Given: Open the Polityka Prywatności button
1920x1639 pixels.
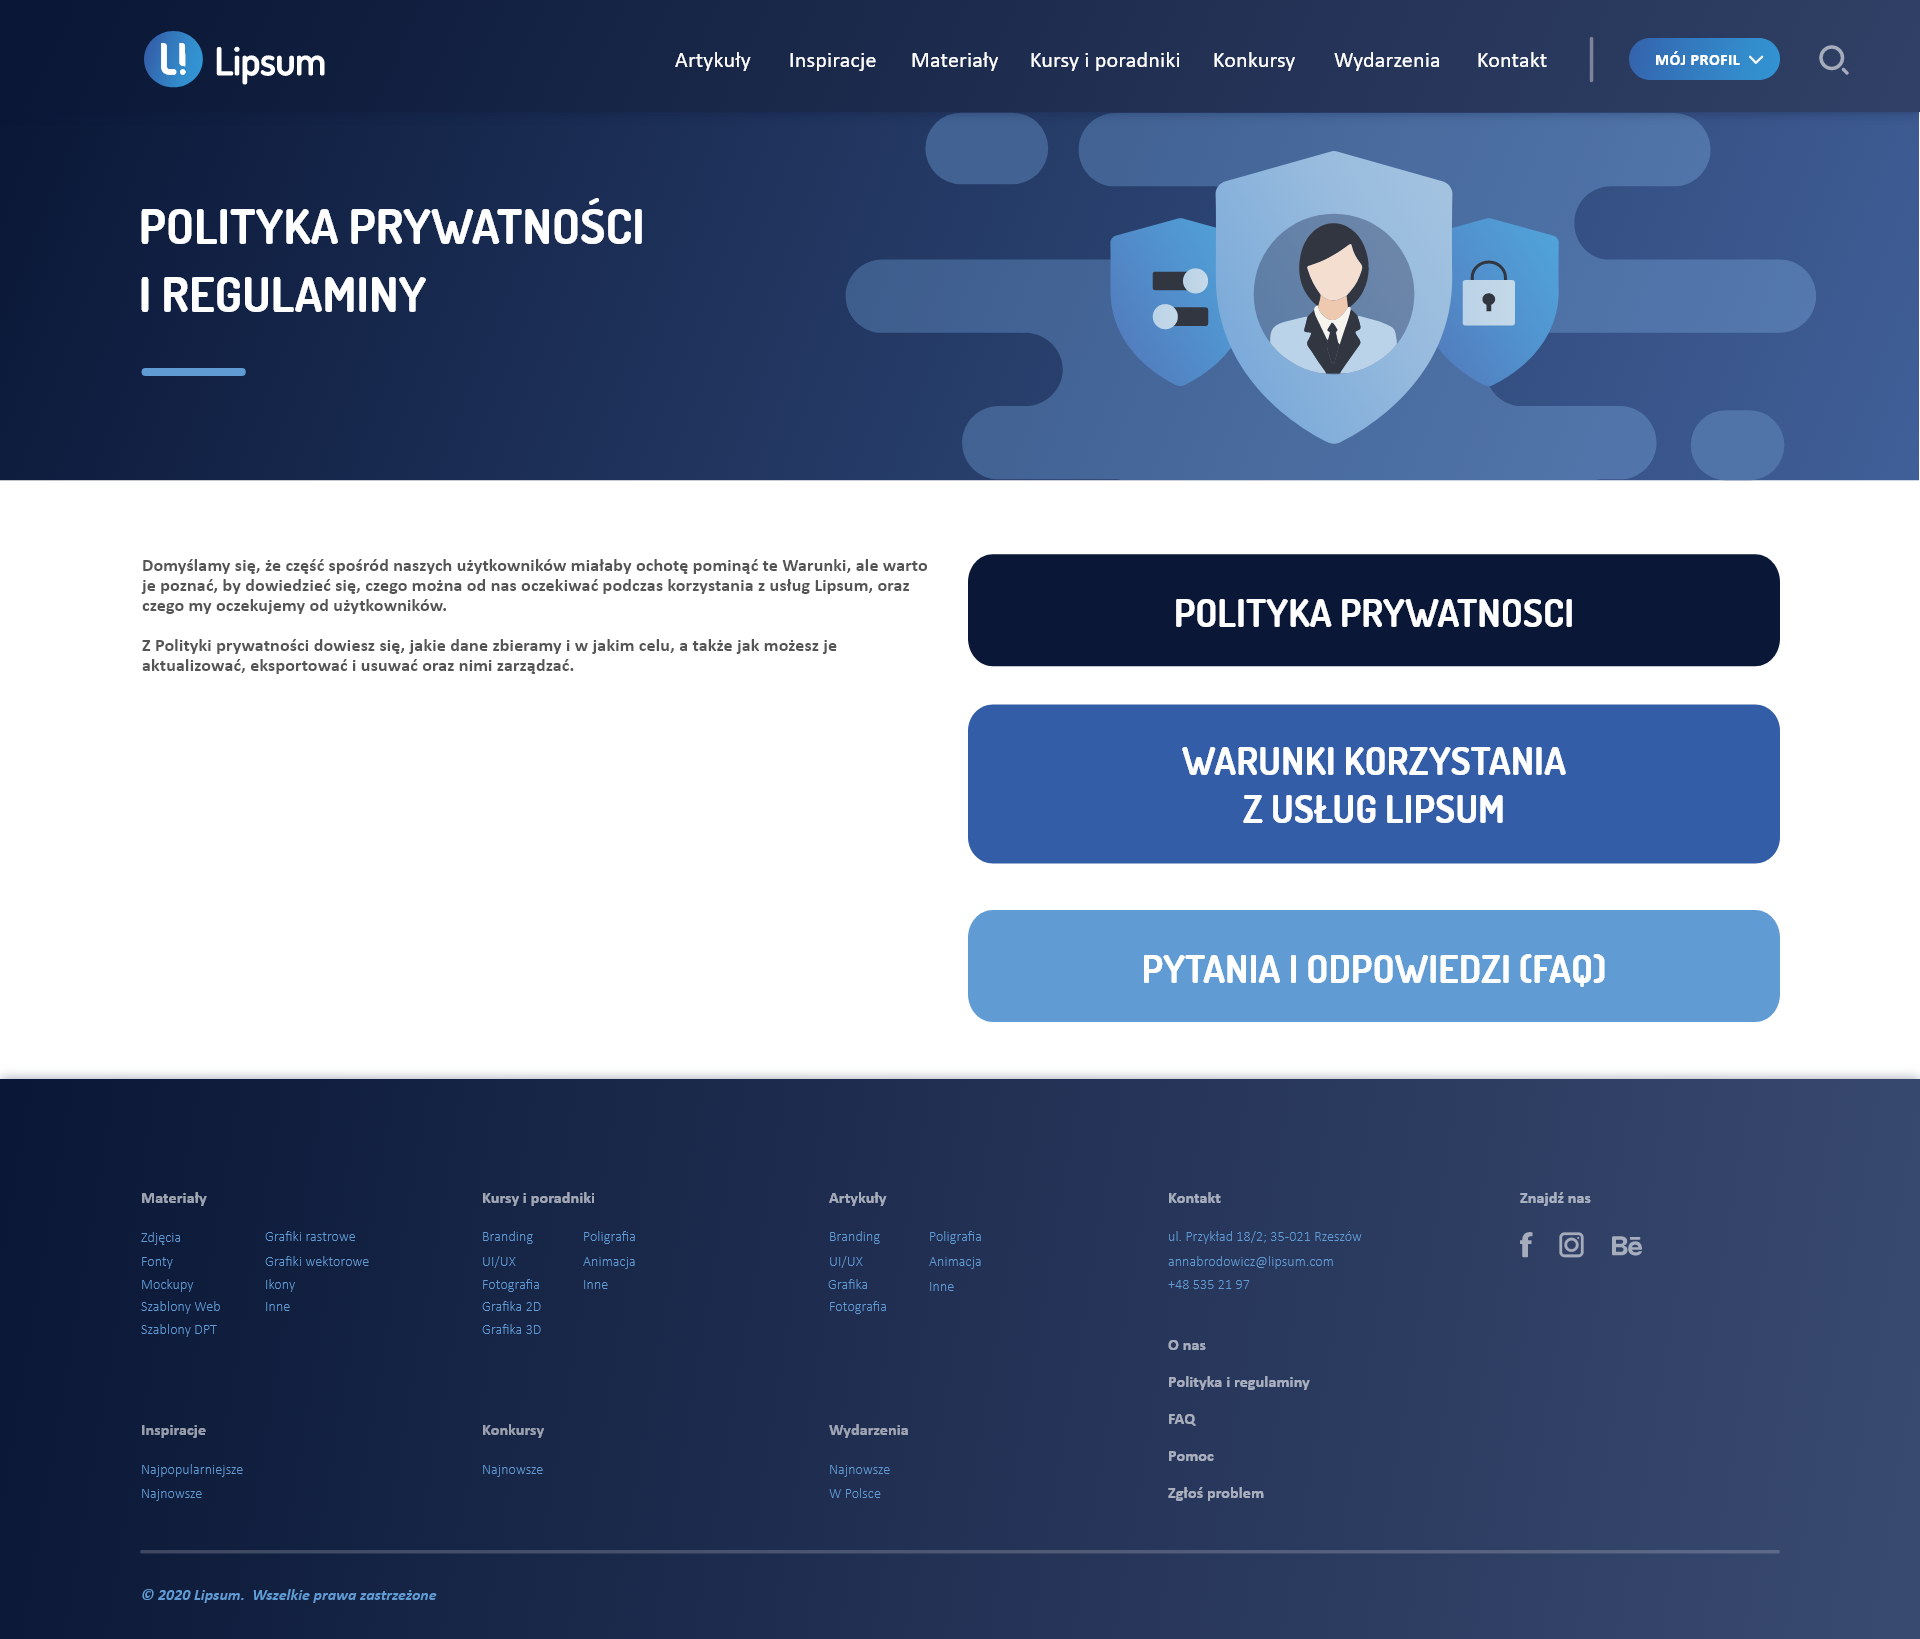Looking at the screenshot, I should tap(1373, 611).
